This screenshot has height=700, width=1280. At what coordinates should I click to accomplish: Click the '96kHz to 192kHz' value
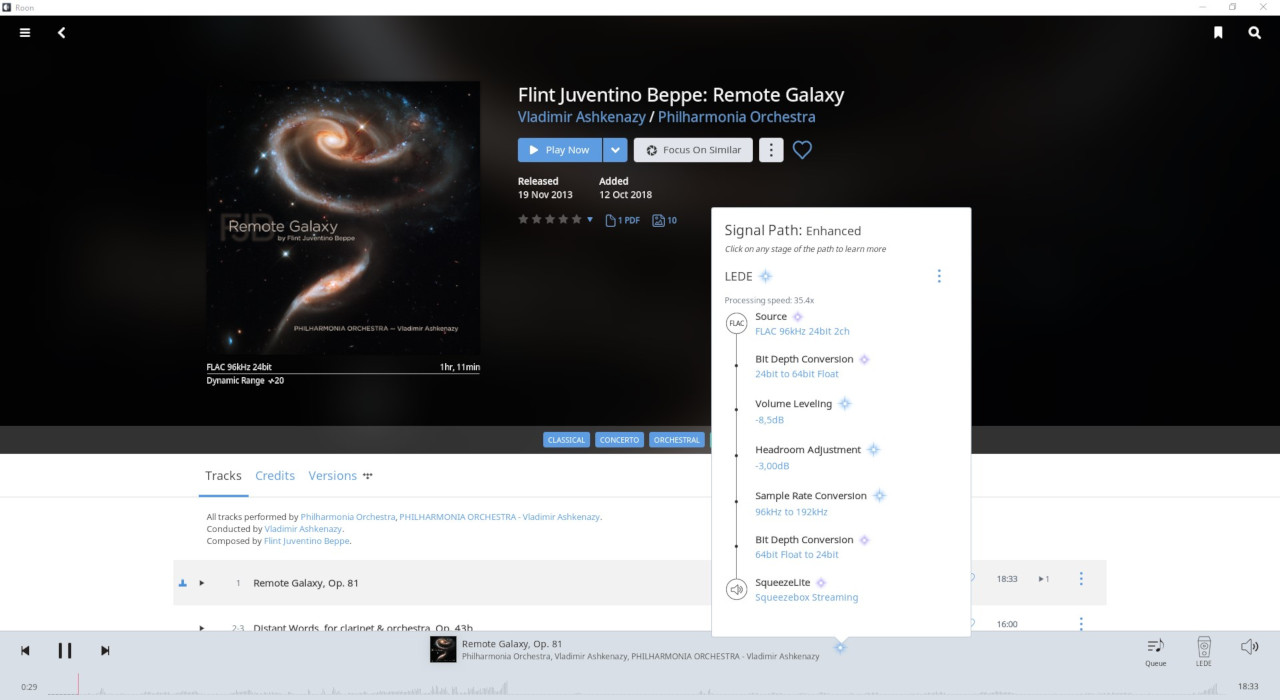791,512
